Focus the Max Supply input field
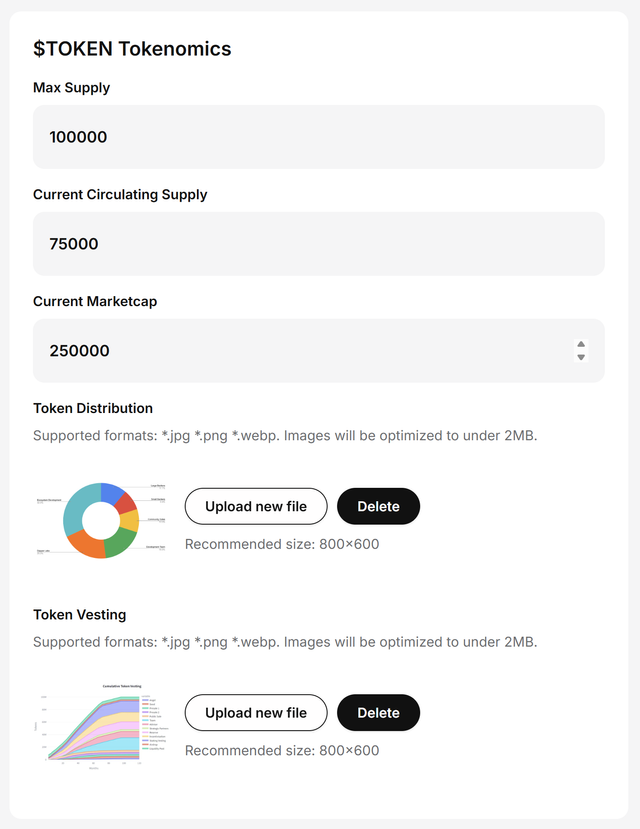 tap(318, 137)
